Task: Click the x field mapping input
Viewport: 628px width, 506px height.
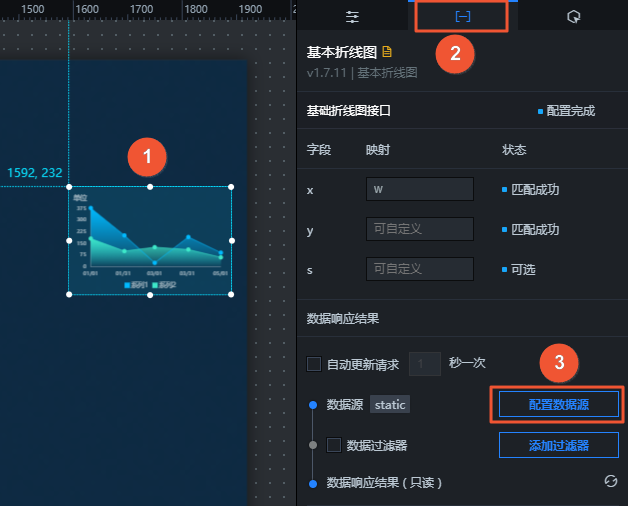Action: [x=420, y=189]
